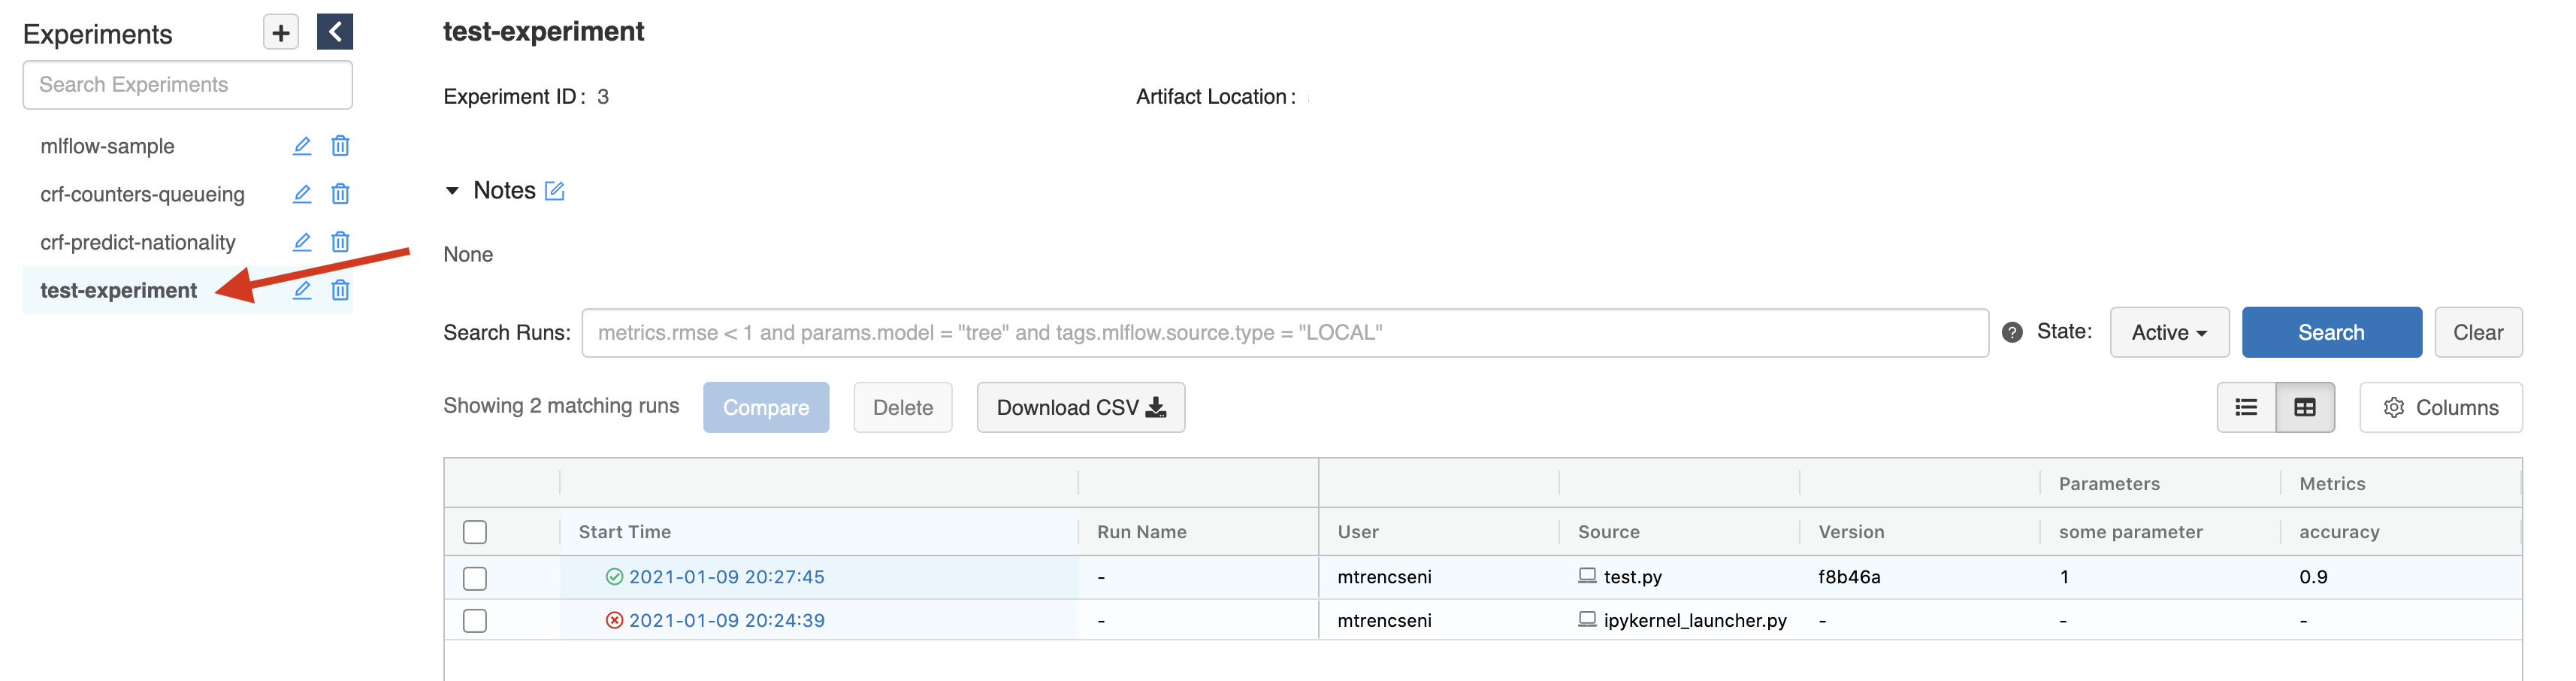Sort by Run Name column header

(1142, 533)
